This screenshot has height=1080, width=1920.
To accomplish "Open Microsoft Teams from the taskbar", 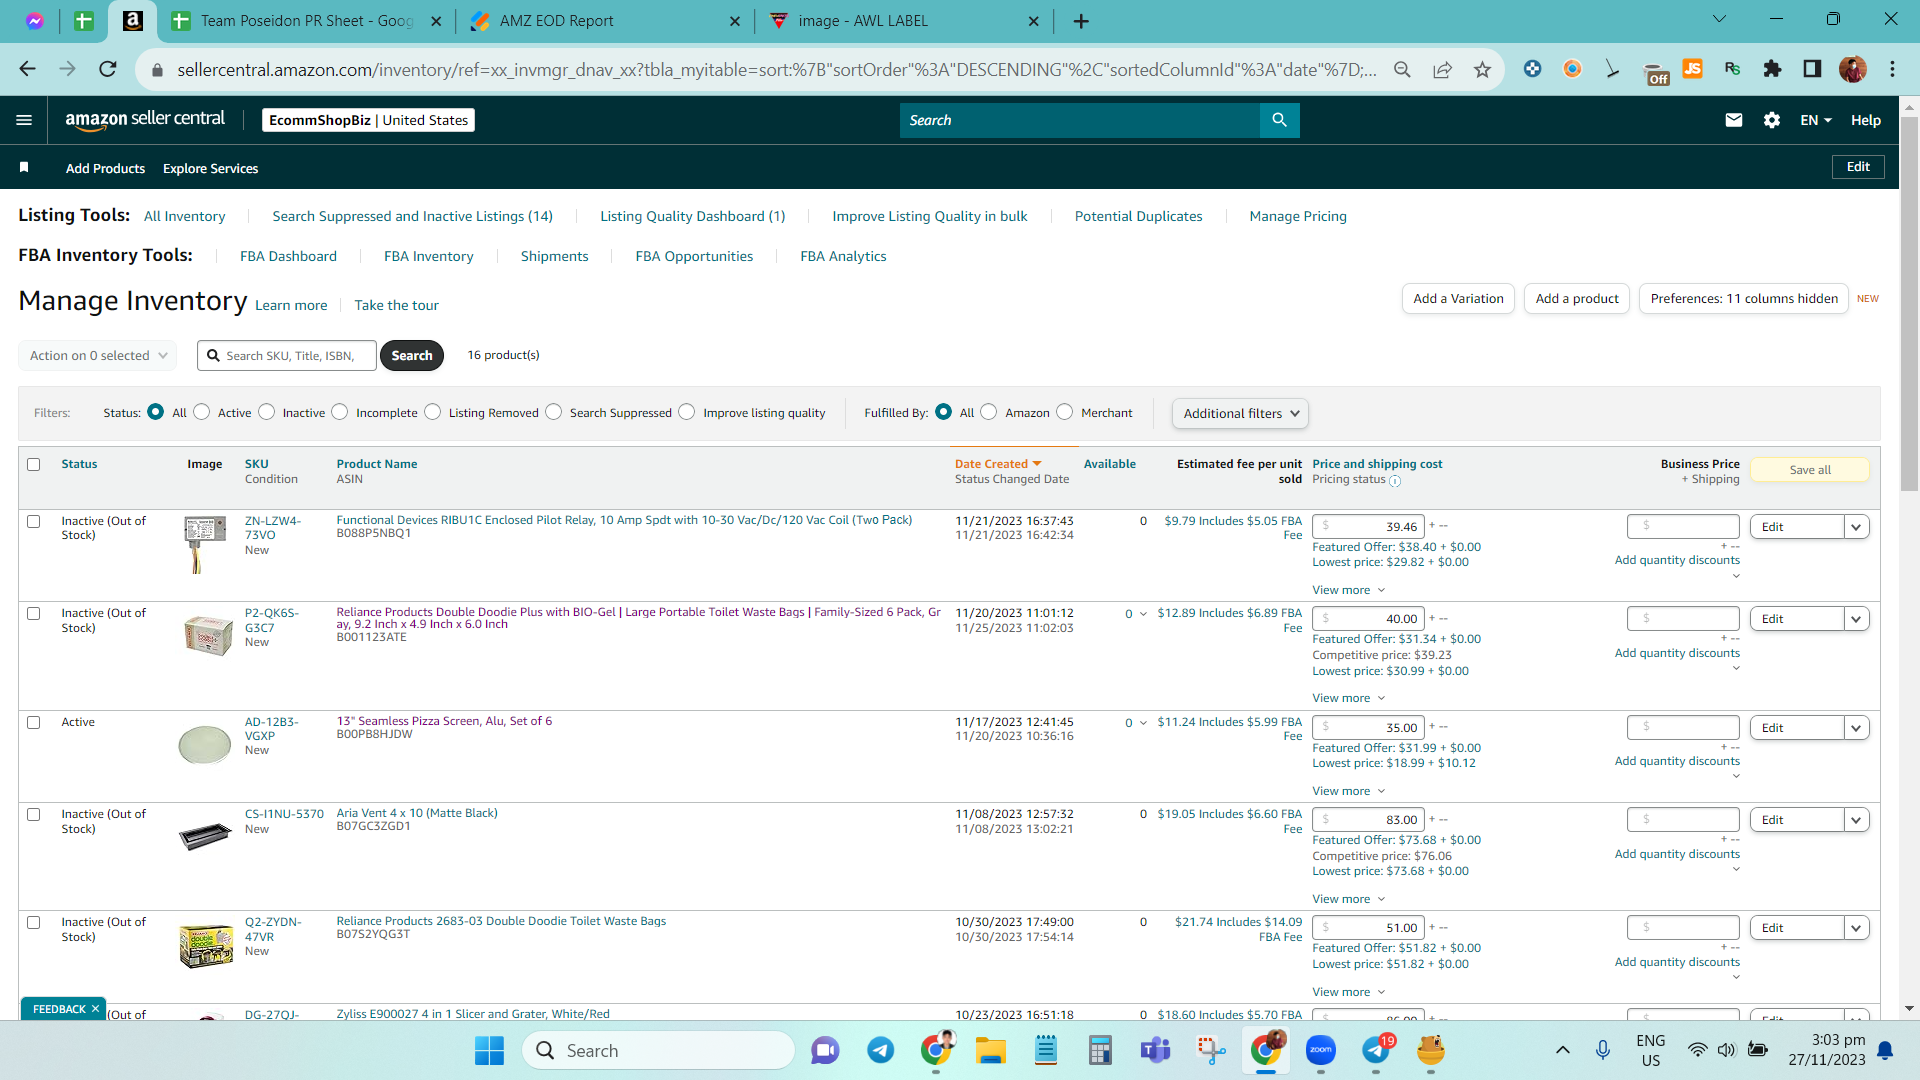I will tap(1155, 1050).
